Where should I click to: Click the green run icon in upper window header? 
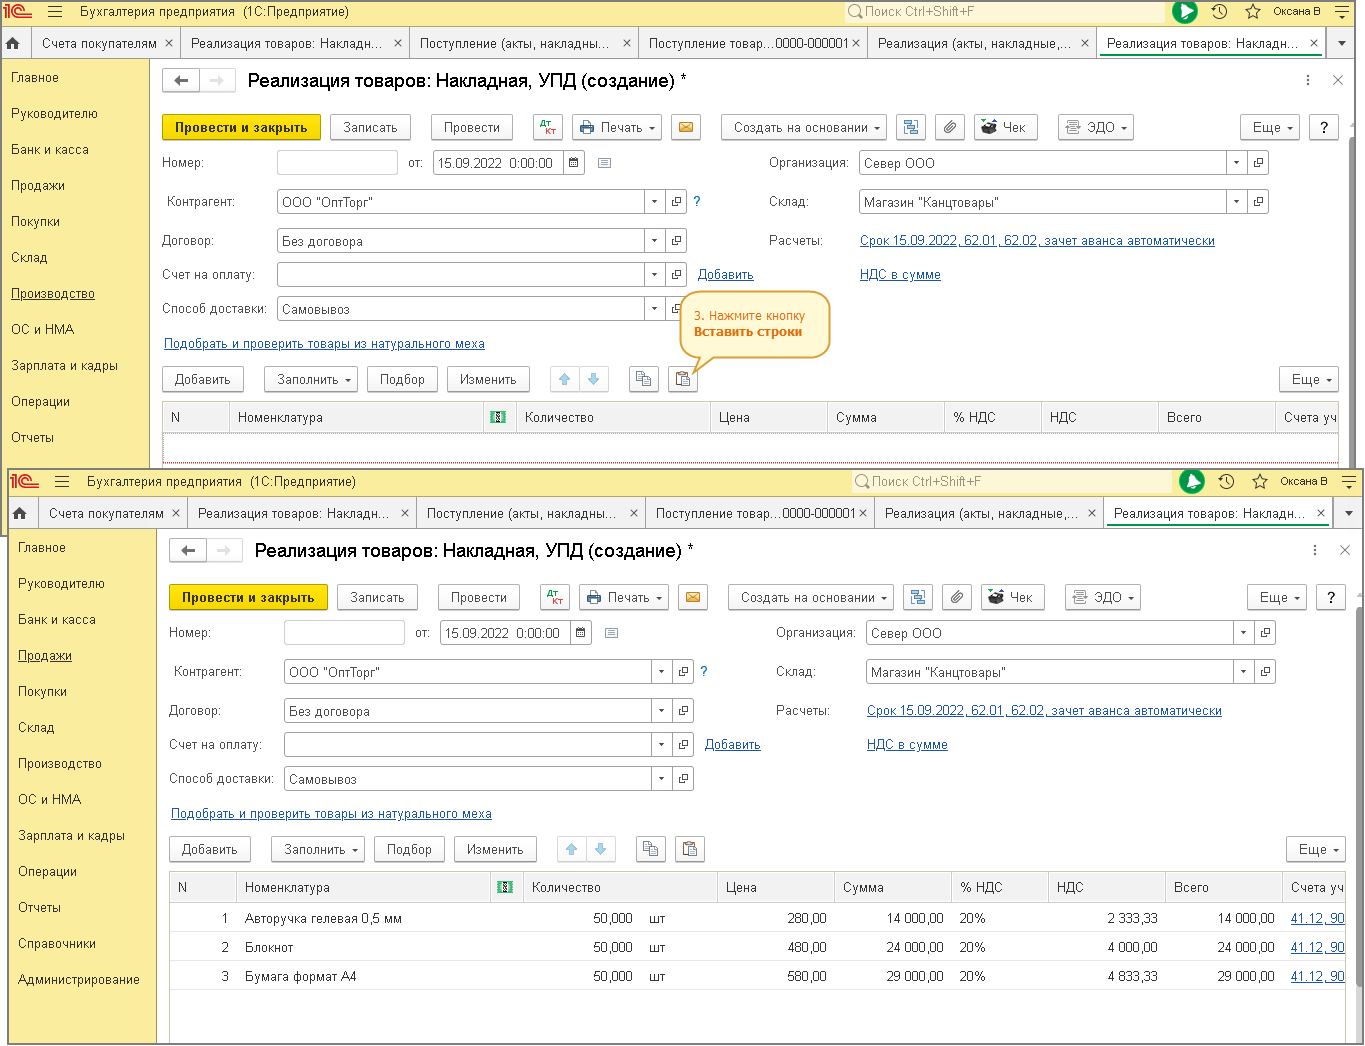point(1185,12)
